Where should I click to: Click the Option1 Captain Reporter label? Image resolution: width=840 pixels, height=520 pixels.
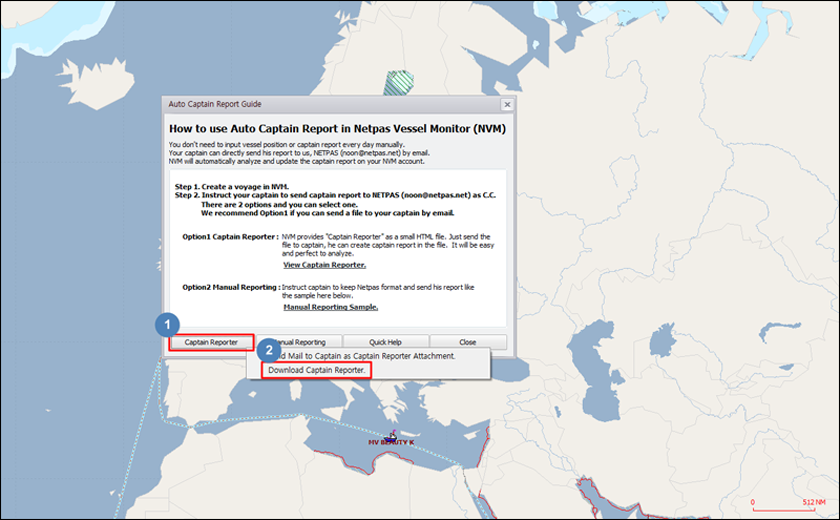tap(230, 237)
